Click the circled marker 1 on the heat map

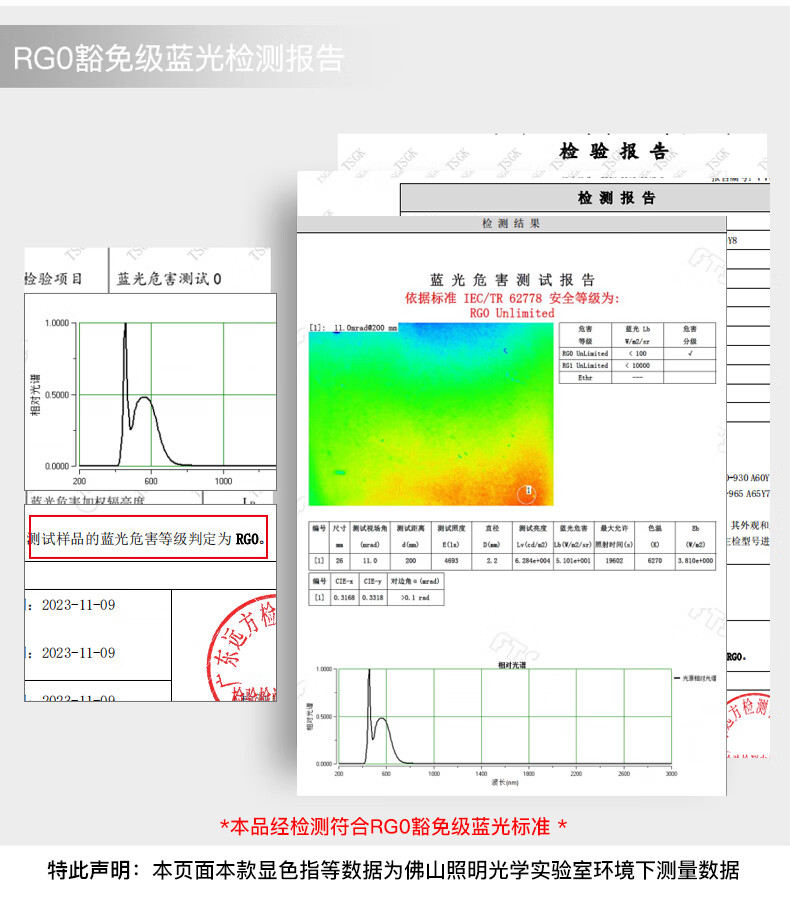click(x=527, y=493)
